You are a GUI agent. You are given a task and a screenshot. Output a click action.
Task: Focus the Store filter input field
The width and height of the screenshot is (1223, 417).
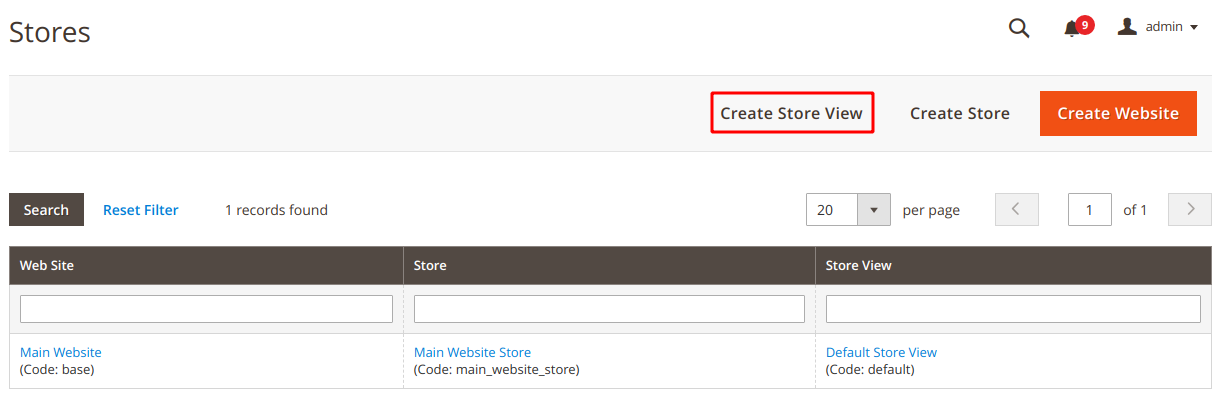[x=609, y=309]
